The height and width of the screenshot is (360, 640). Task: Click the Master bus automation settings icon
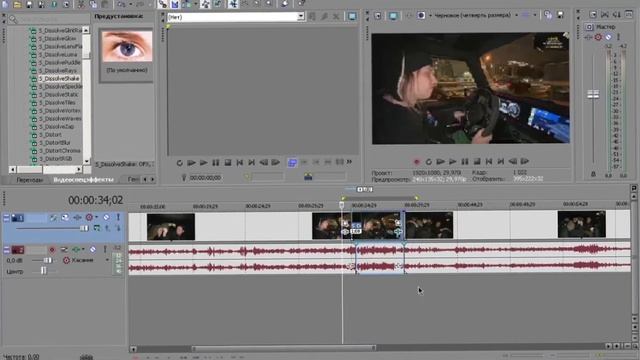tap(598, 37)
